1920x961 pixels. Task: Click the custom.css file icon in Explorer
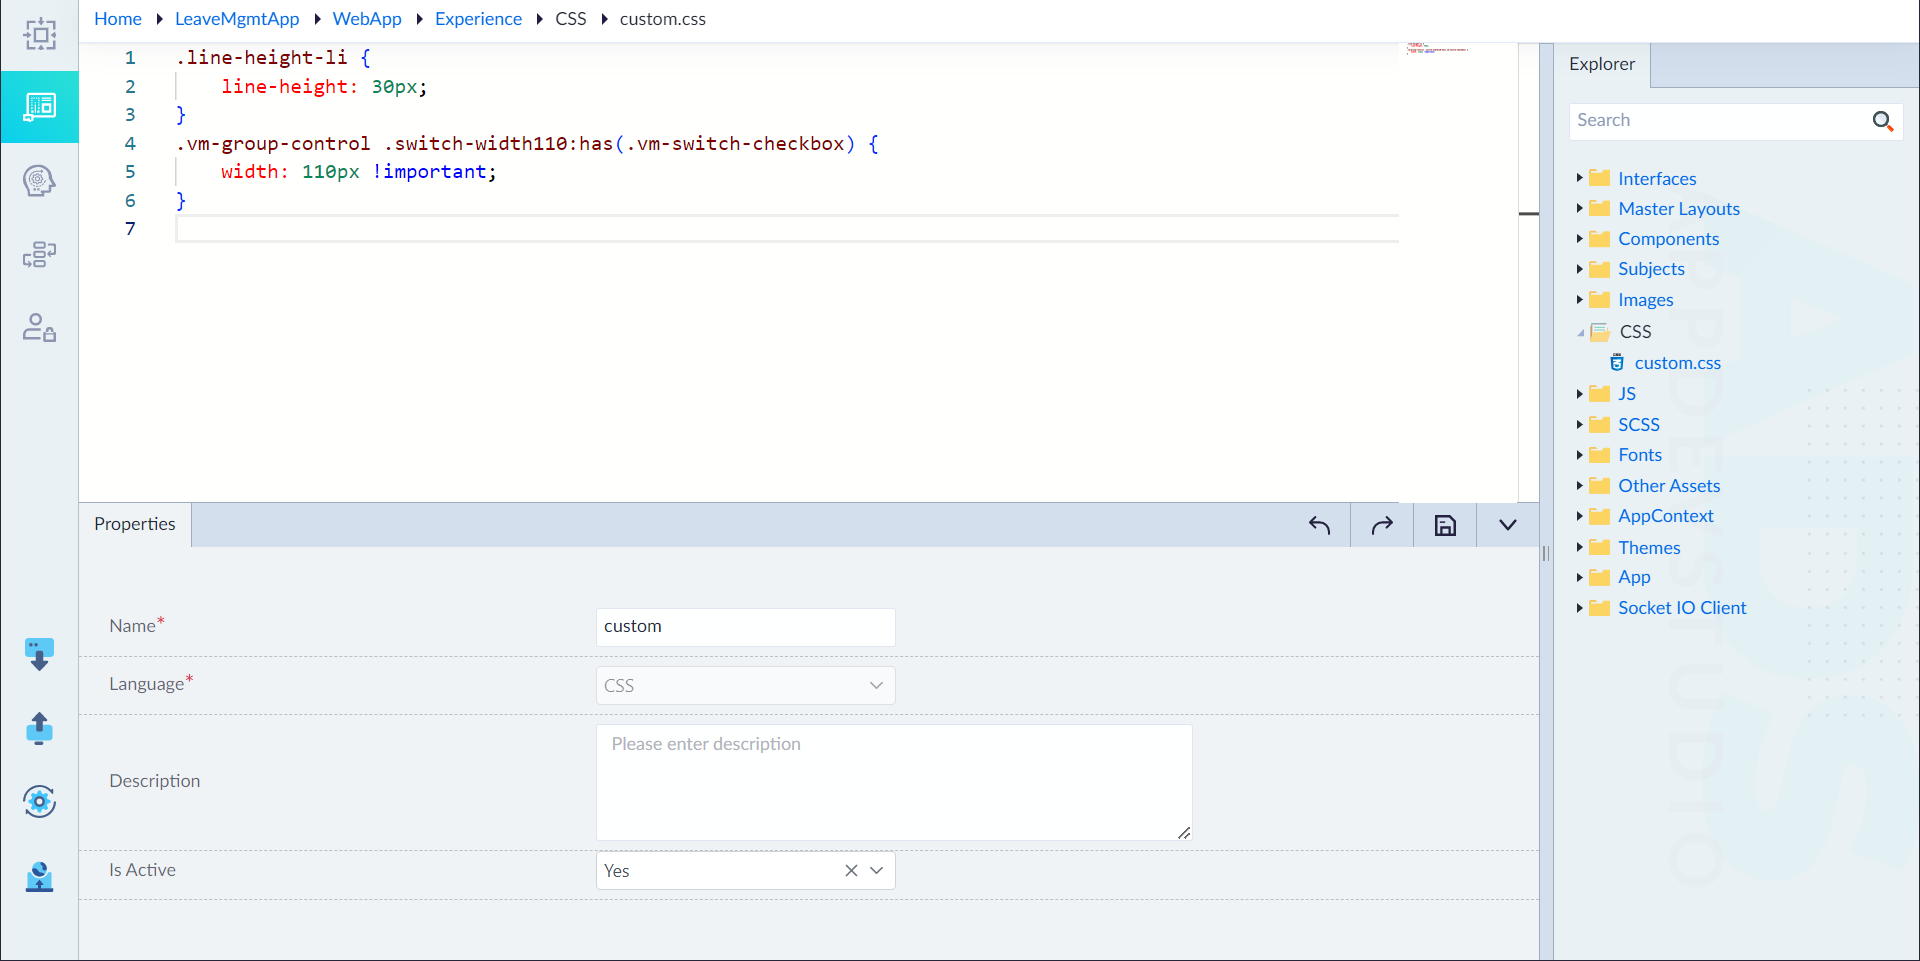(x=1617, y=363)
